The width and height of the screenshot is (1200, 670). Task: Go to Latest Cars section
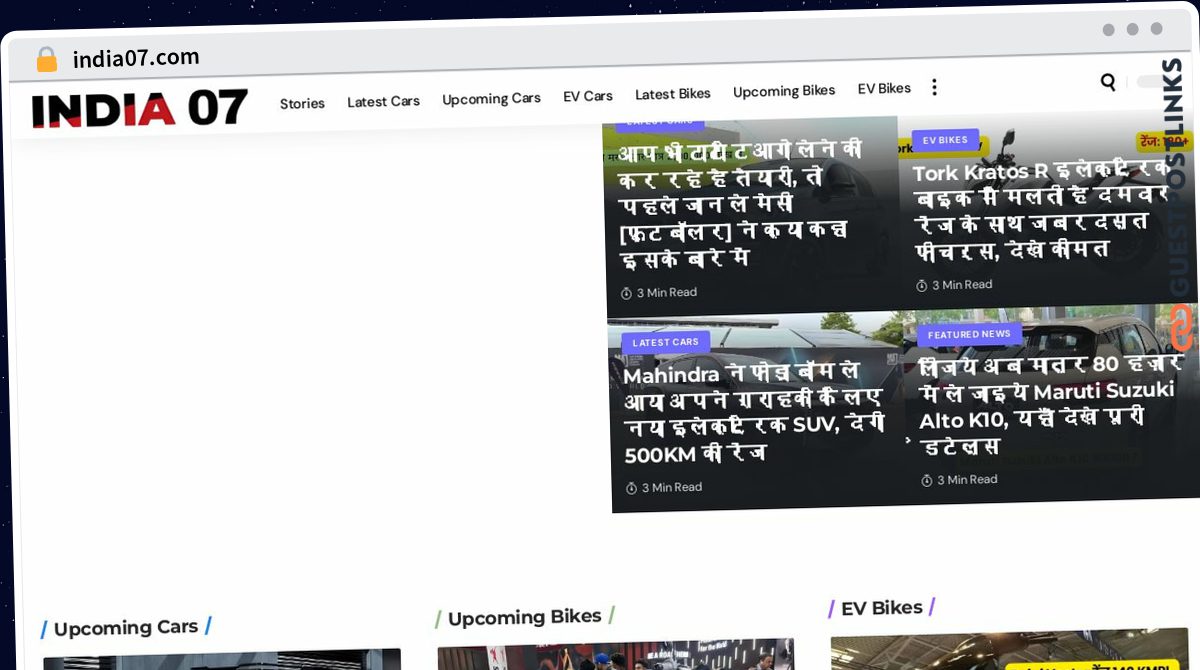coord(383,101)
